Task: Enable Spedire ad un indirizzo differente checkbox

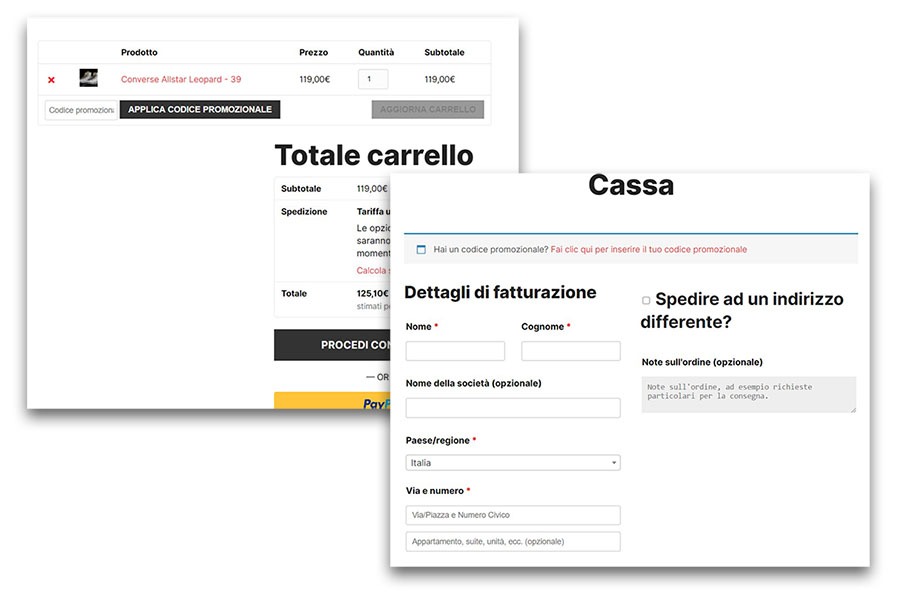Action: click(x=646, y=300)
